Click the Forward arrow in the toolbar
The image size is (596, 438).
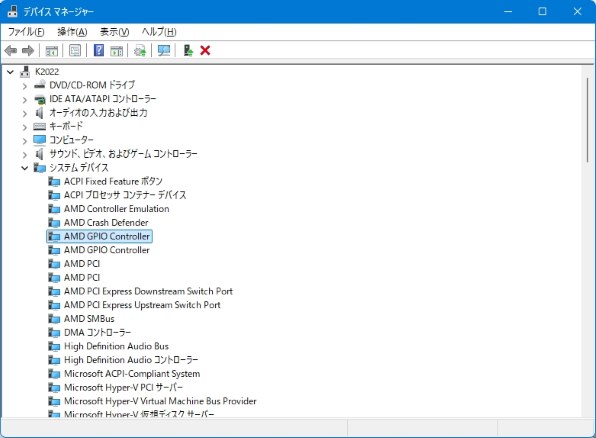(28, 51)
